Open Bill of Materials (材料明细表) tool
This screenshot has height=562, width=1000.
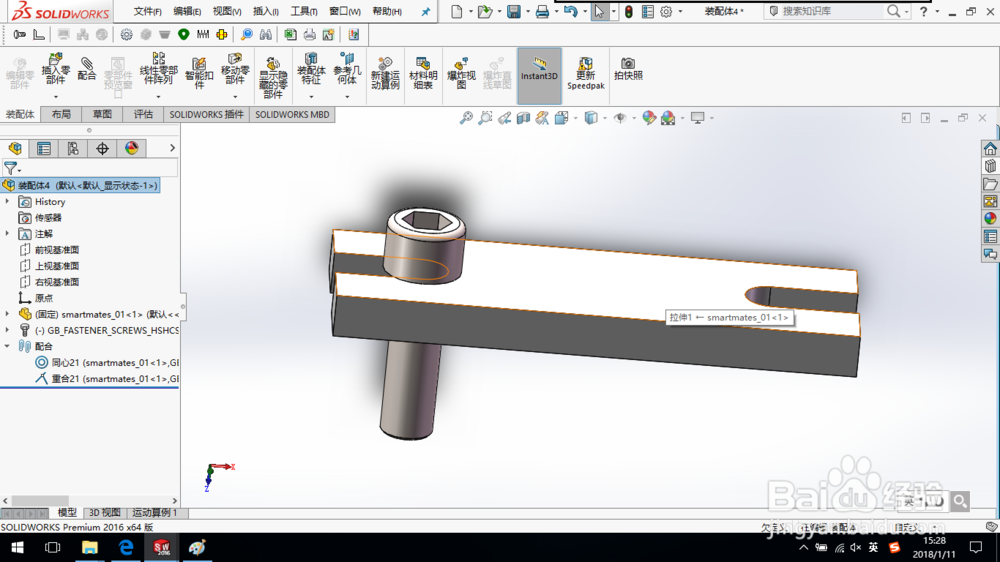423,73
